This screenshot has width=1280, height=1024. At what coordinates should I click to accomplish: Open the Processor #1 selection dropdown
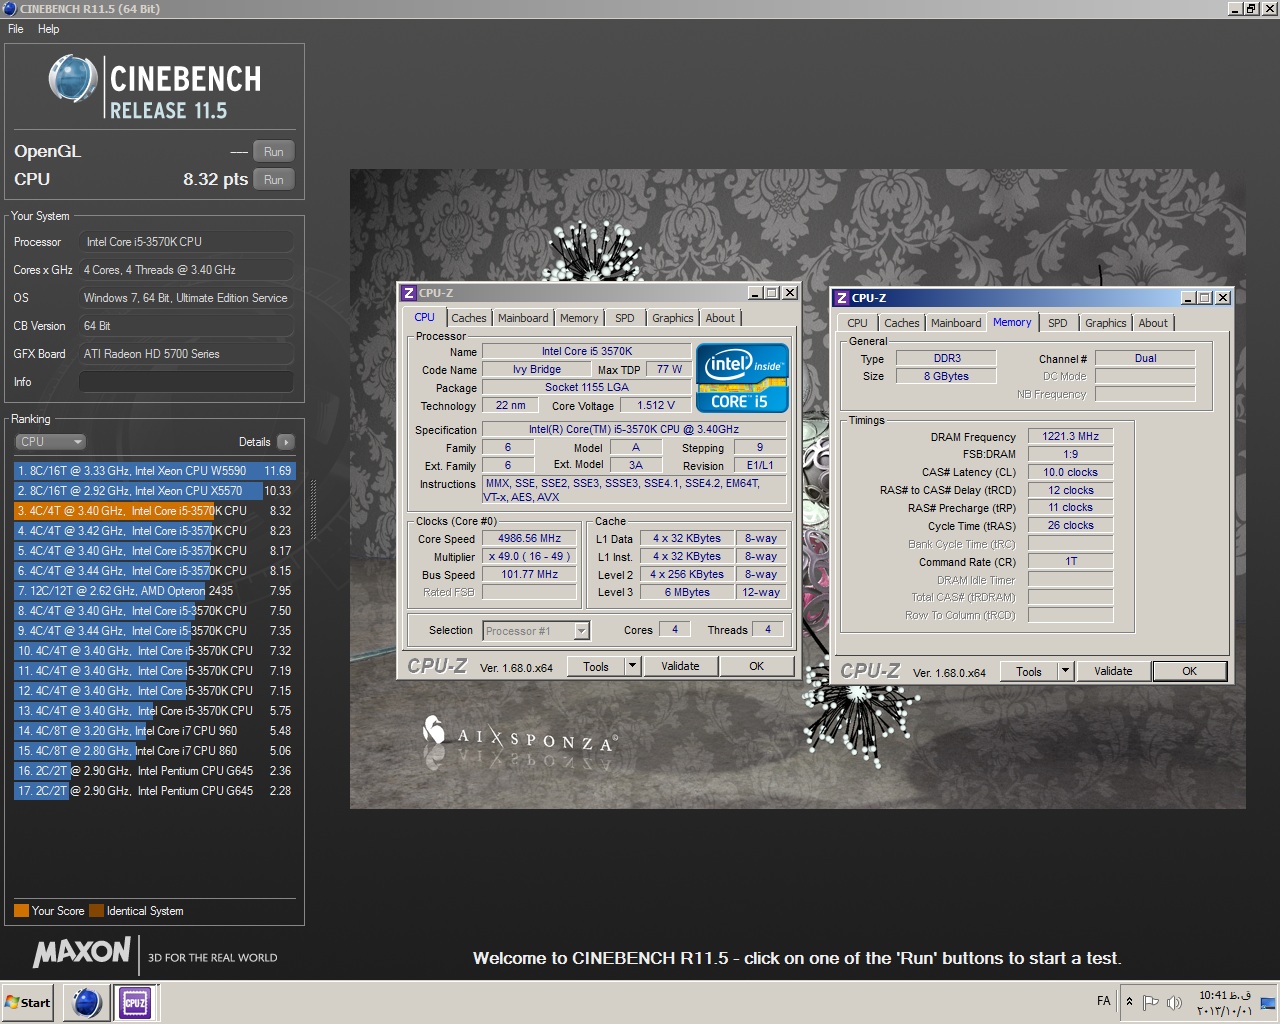coord(536,631)
